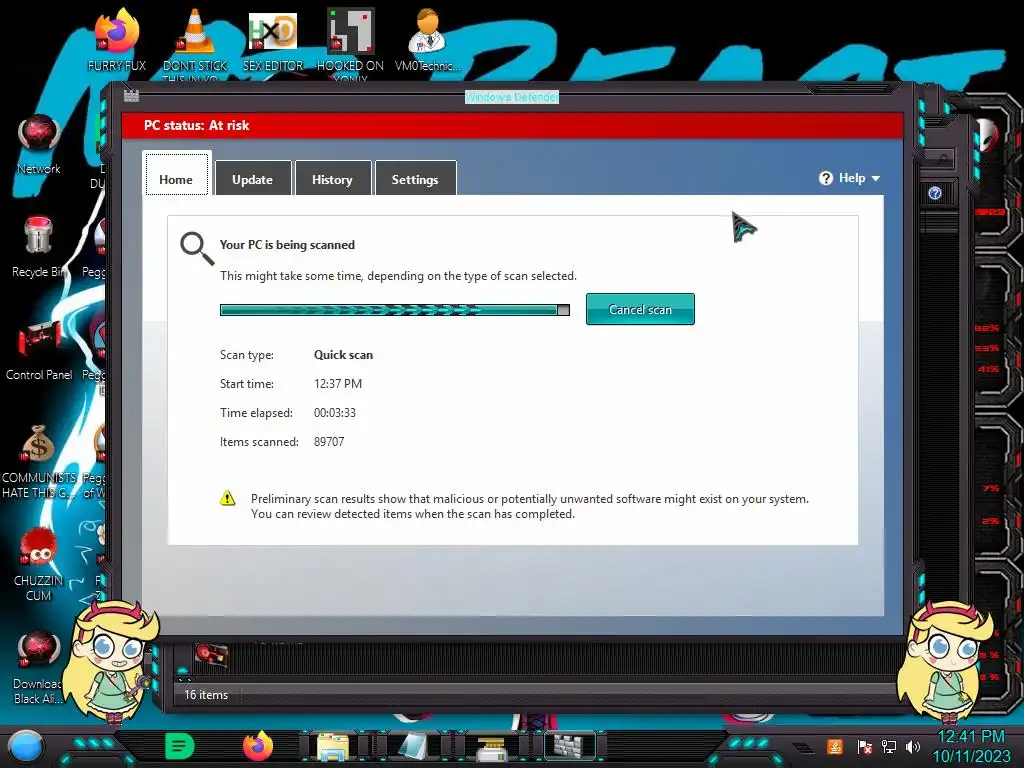Click the preliminary scan results warning text
This screenshot has height=768, width=1024.
(x=530, y=506)
